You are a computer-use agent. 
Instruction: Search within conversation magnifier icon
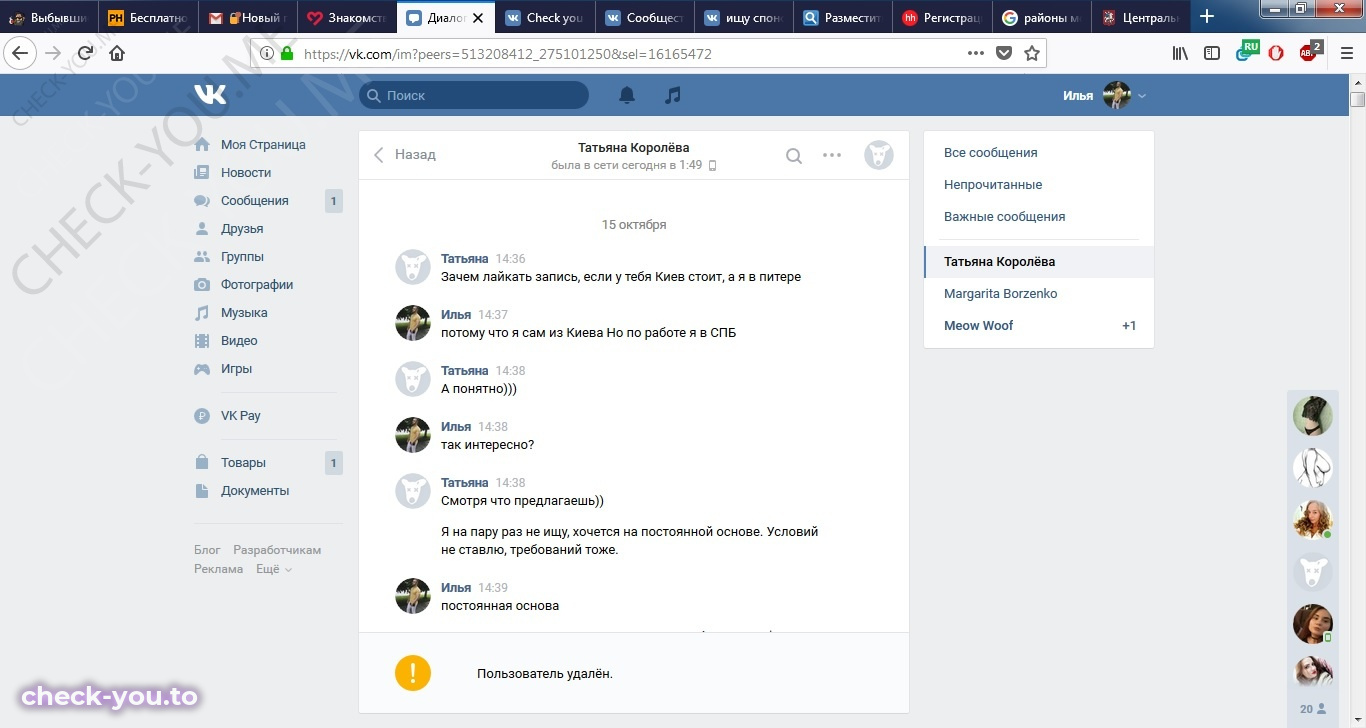point(794,155)
